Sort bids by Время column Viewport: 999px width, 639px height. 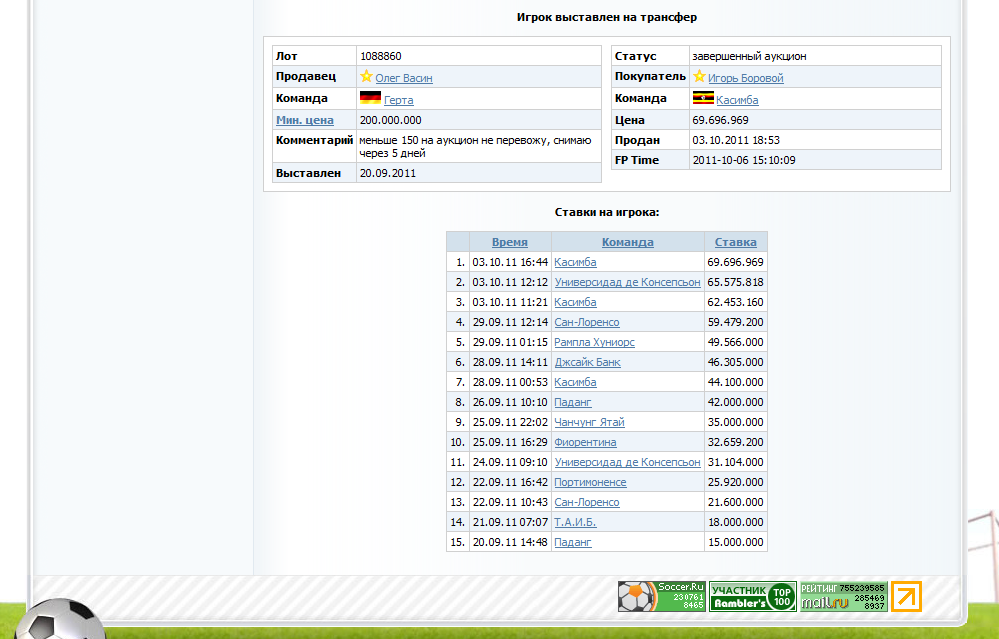(x=509, y=242)
